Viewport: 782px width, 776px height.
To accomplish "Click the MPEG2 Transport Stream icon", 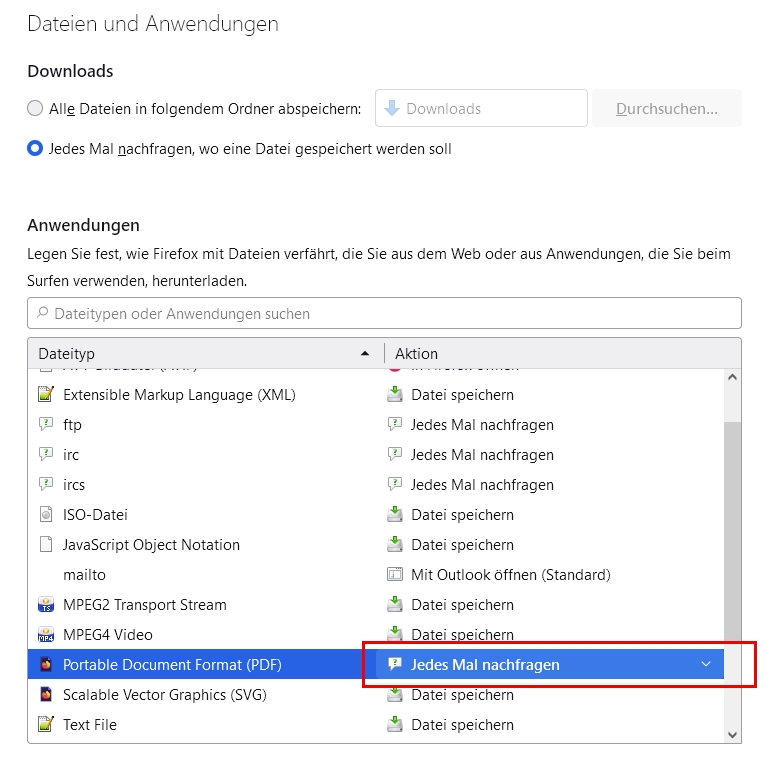I will (x=45, y=605).
